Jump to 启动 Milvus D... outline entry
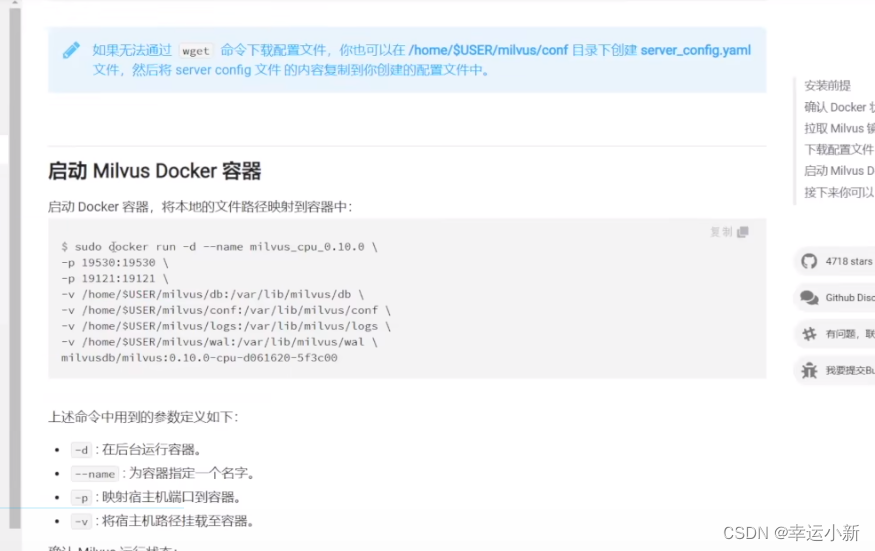 [839, 170]
